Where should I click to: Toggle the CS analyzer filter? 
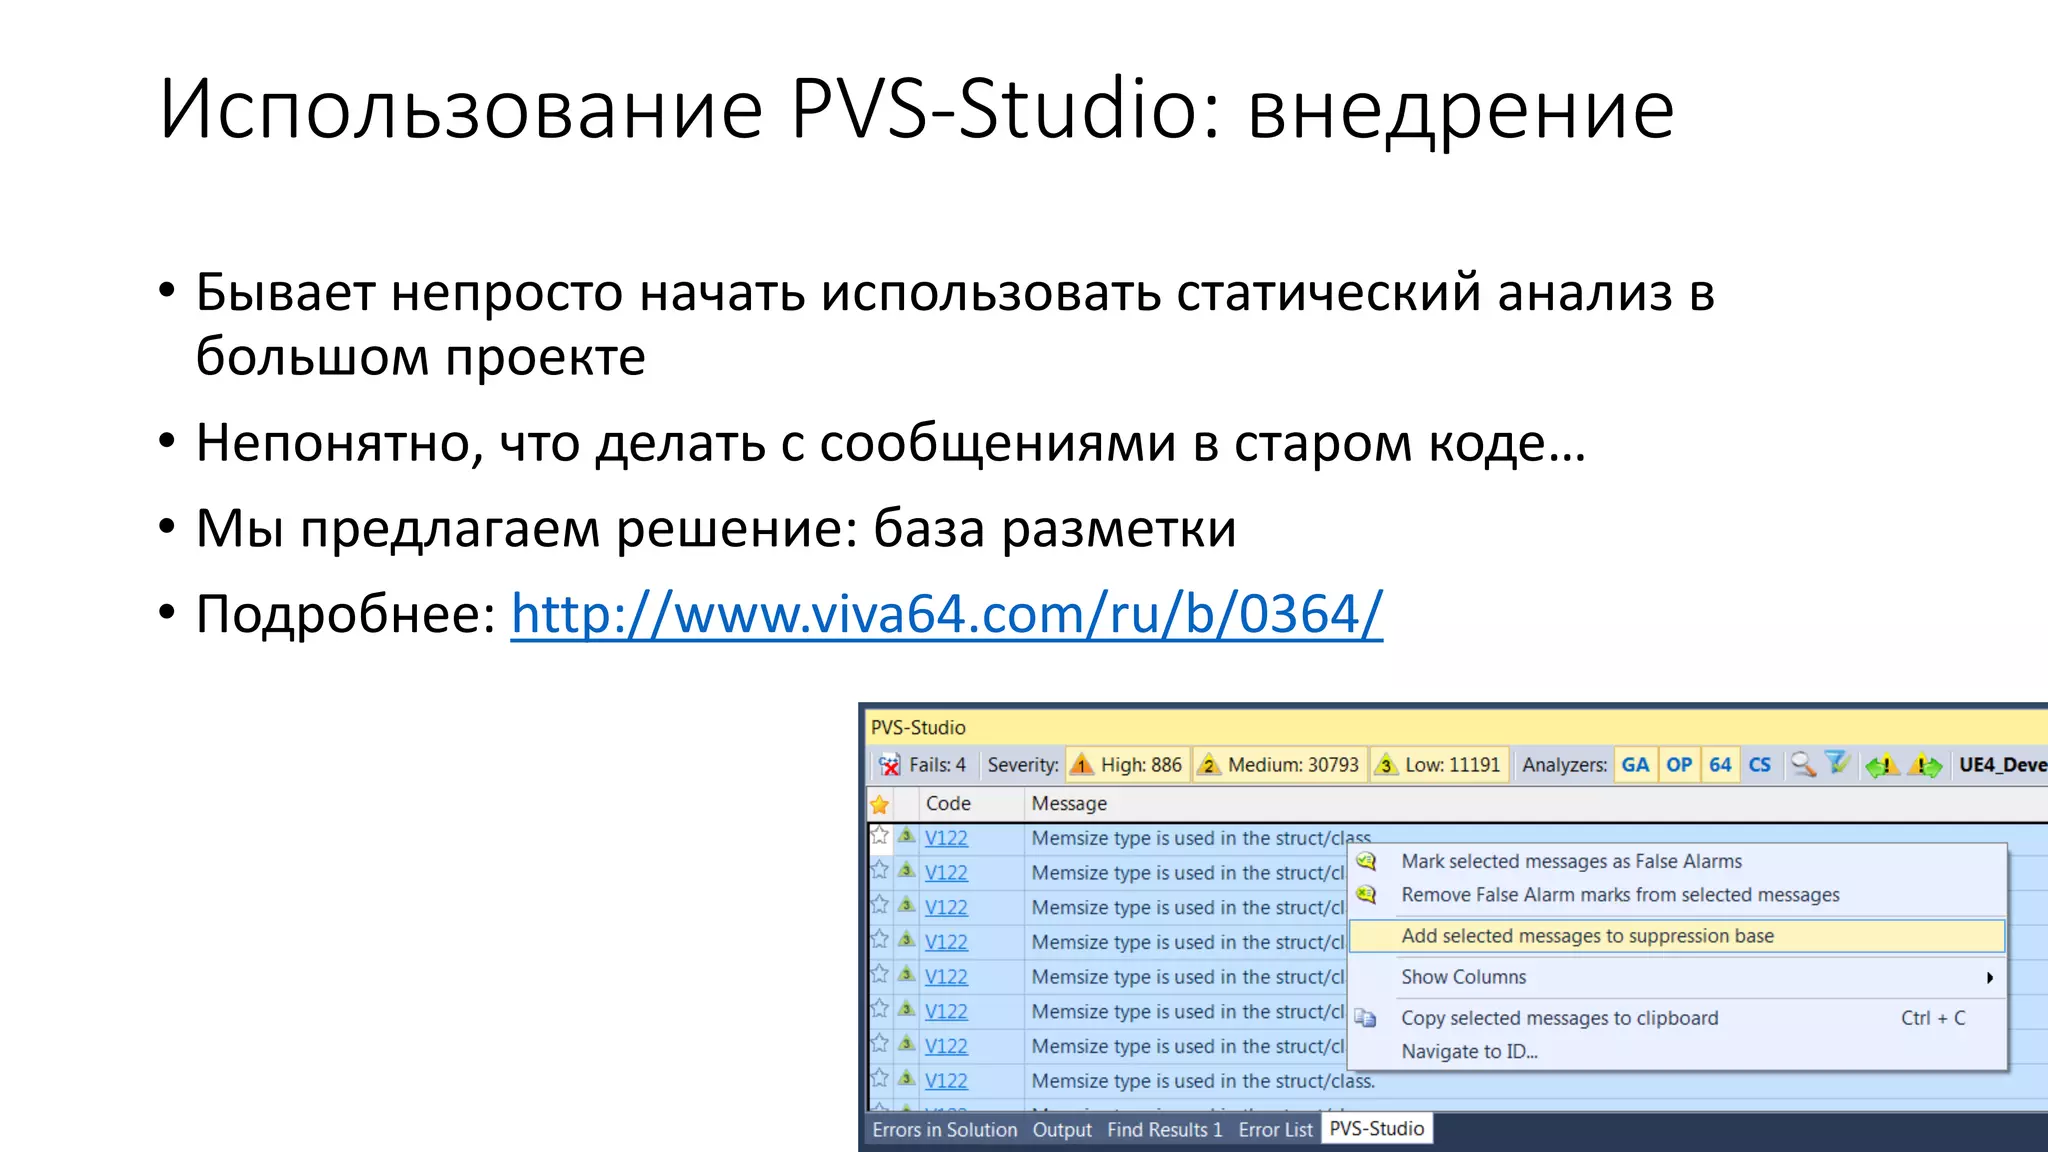pos(1760,765)
